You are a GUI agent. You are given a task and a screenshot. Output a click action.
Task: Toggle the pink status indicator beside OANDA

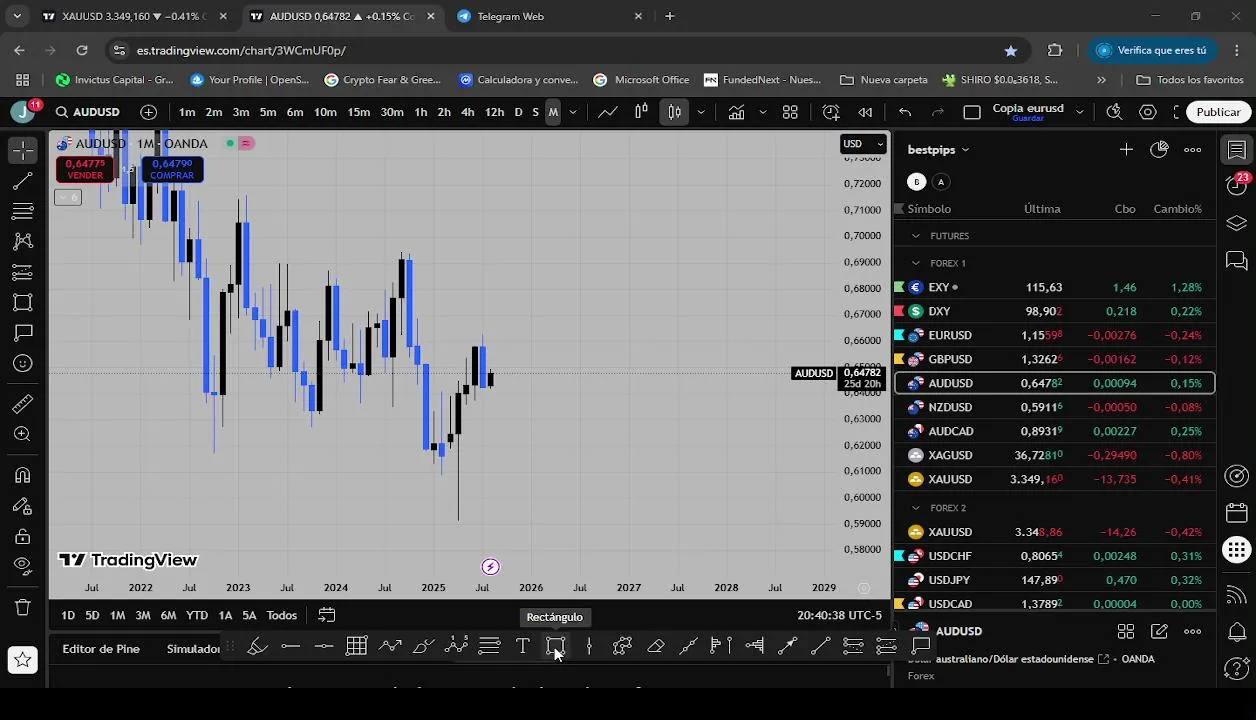[246, 143]
